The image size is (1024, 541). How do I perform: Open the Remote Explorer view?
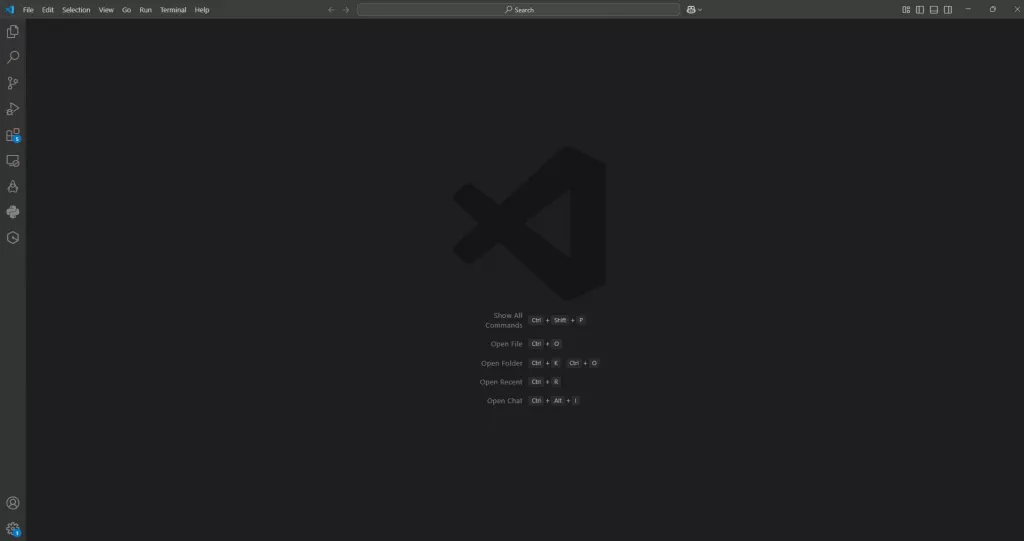13,161
